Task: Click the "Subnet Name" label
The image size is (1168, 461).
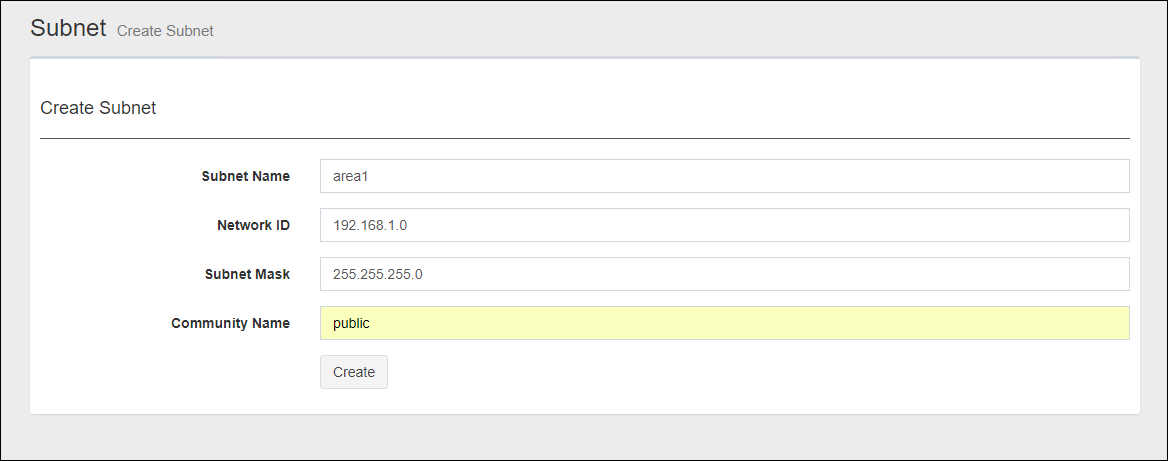Action: click(x=245, y=176)
